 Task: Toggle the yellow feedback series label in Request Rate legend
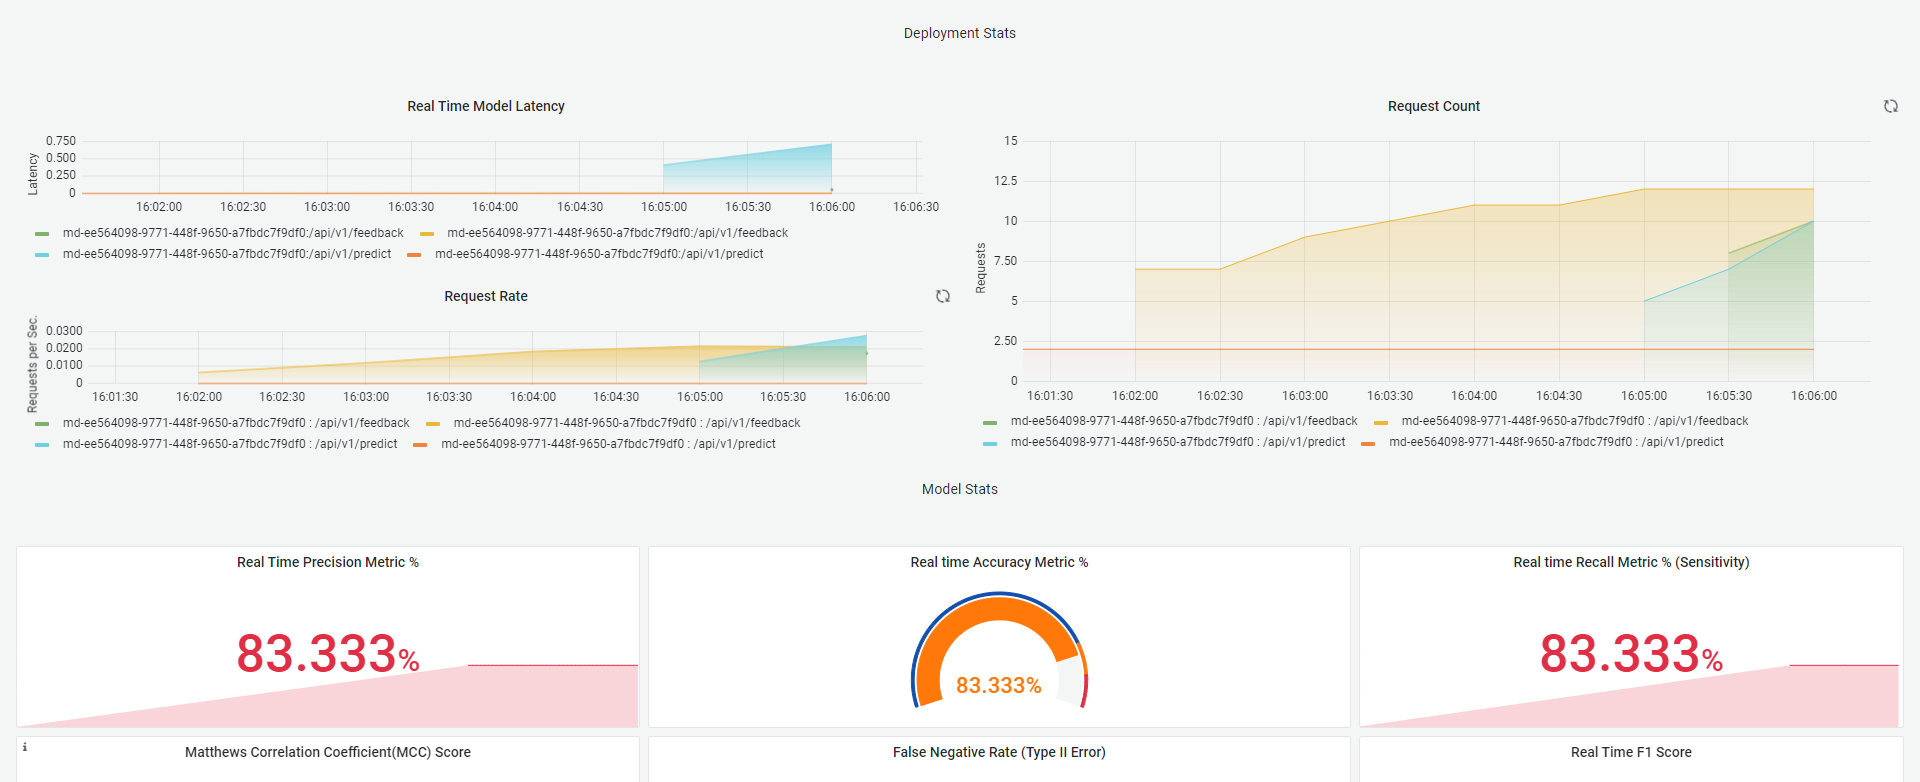point(627,423)
